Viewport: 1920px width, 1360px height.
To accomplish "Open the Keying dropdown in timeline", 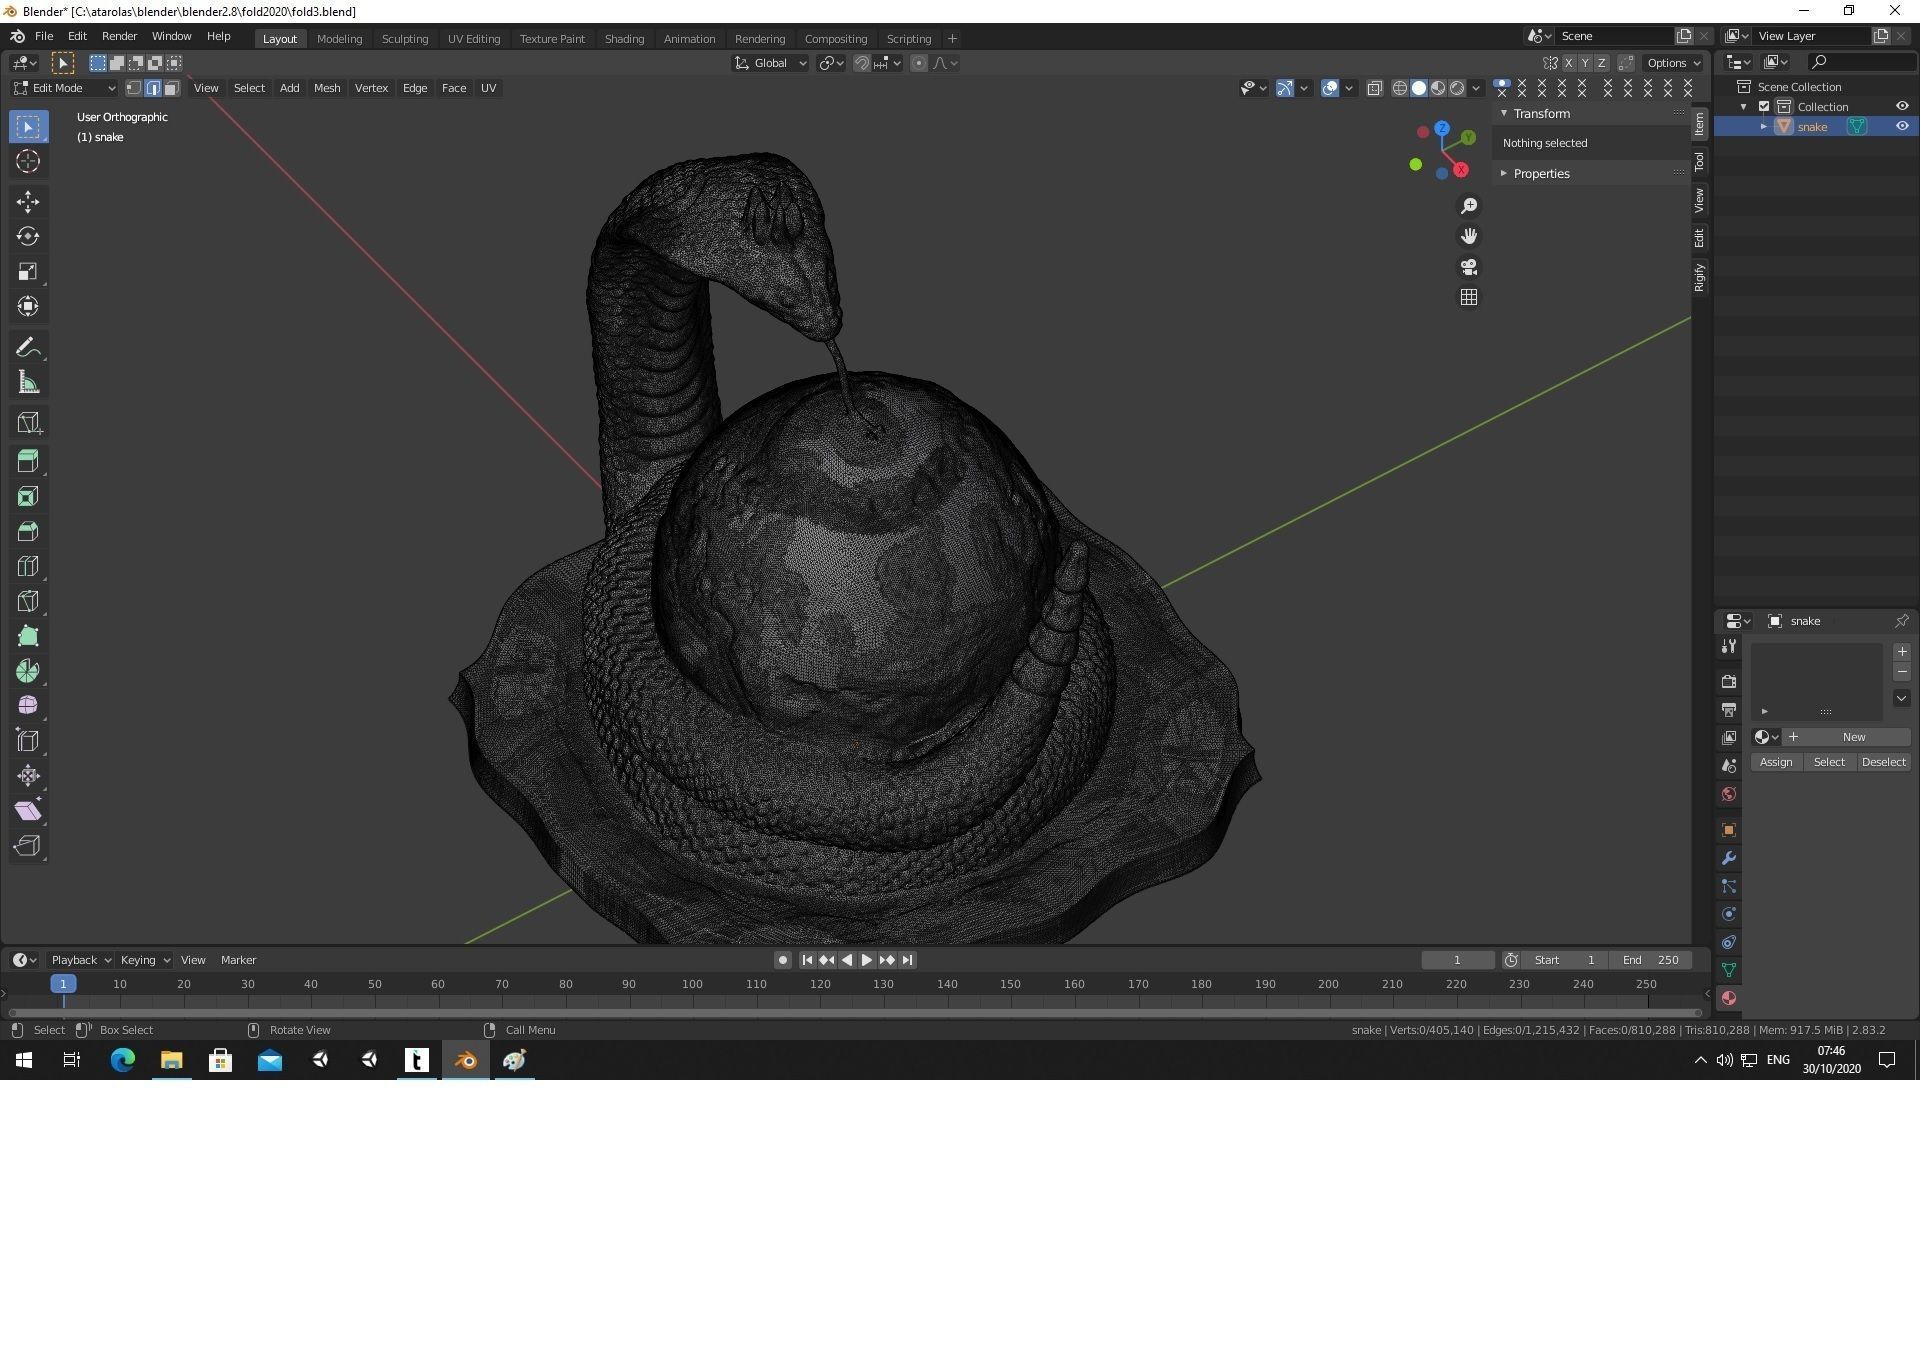I will [145, 960].
